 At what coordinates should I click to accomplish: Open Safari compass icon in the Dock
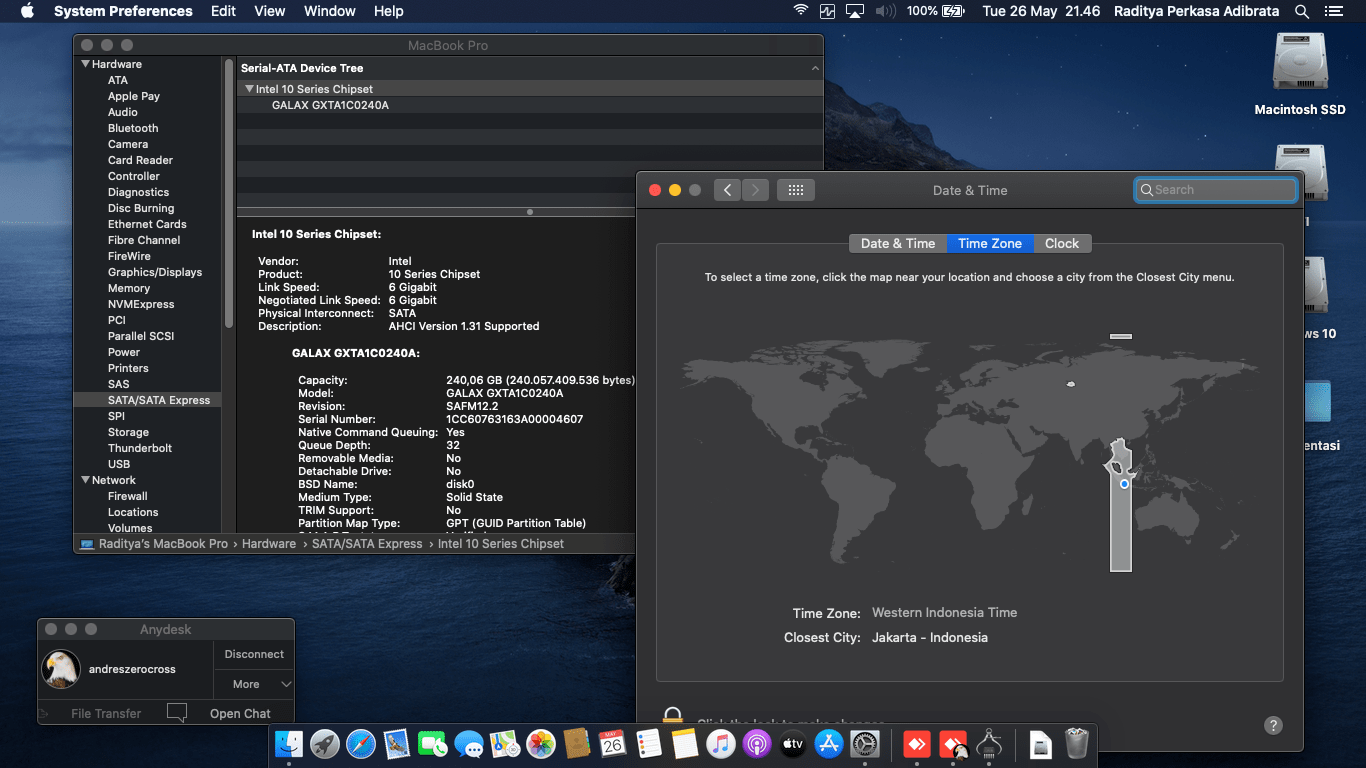pyautogui.click(x=361, y=744)
